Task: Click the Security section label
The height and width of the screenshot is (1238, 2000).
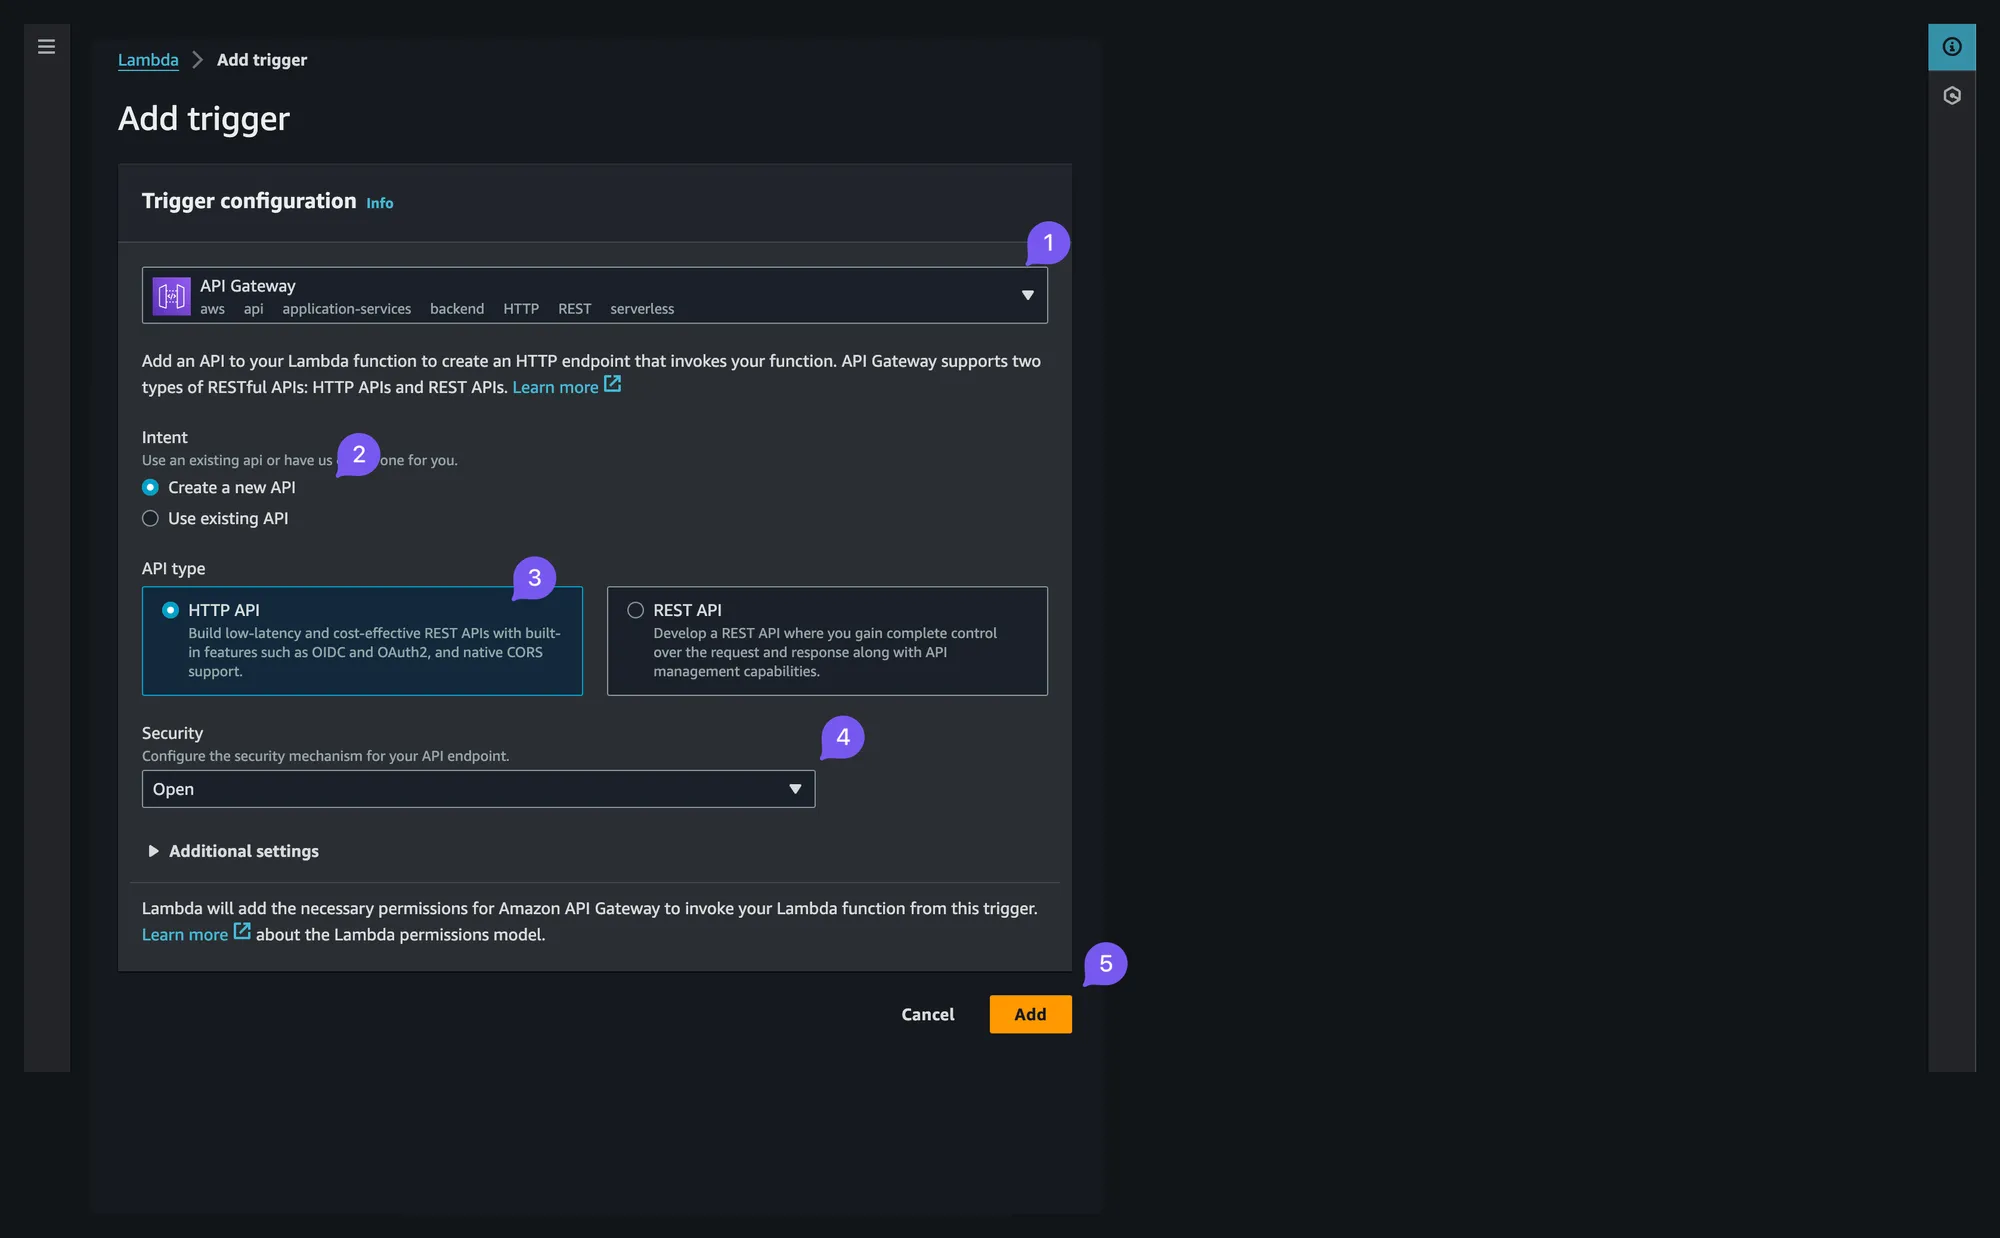Action: [172, 733]
